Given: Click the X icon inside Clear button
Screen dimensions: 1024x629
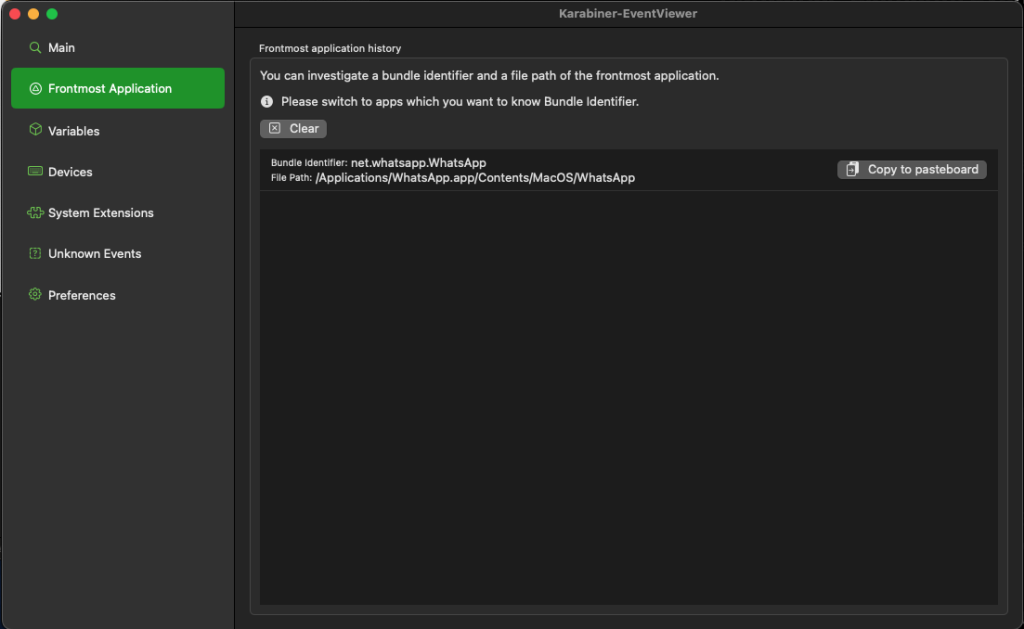Looking at the screenshot, I should [x=275, y=129].
